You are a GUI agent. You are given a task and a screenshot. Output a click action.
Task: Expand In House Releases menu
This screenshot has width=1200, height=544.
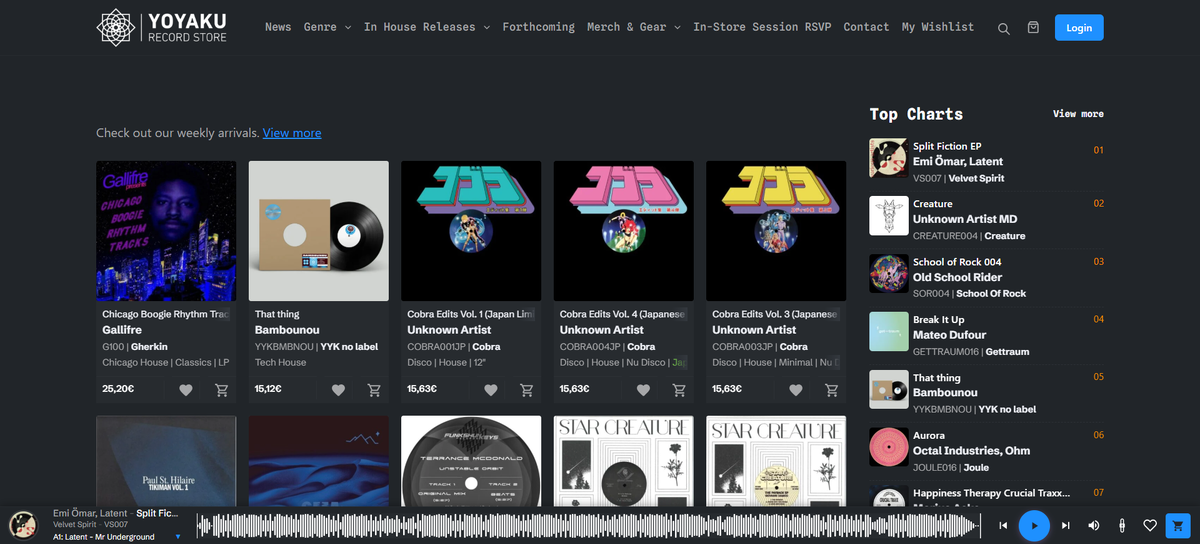[427, 27]
